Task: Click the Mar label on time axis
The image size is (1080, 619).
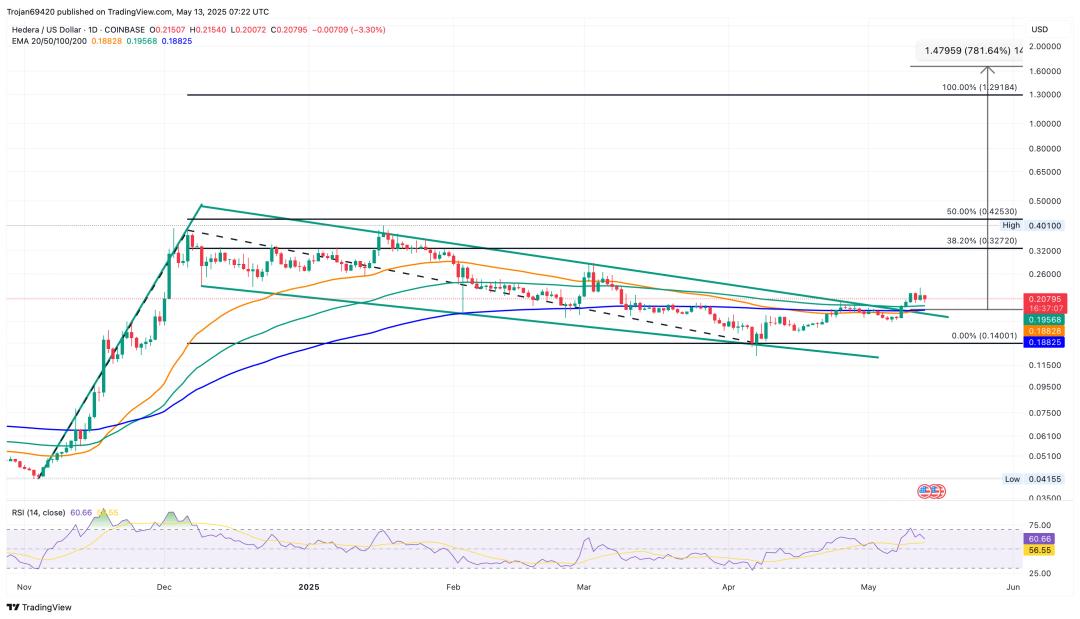Action: coord(584,587)
